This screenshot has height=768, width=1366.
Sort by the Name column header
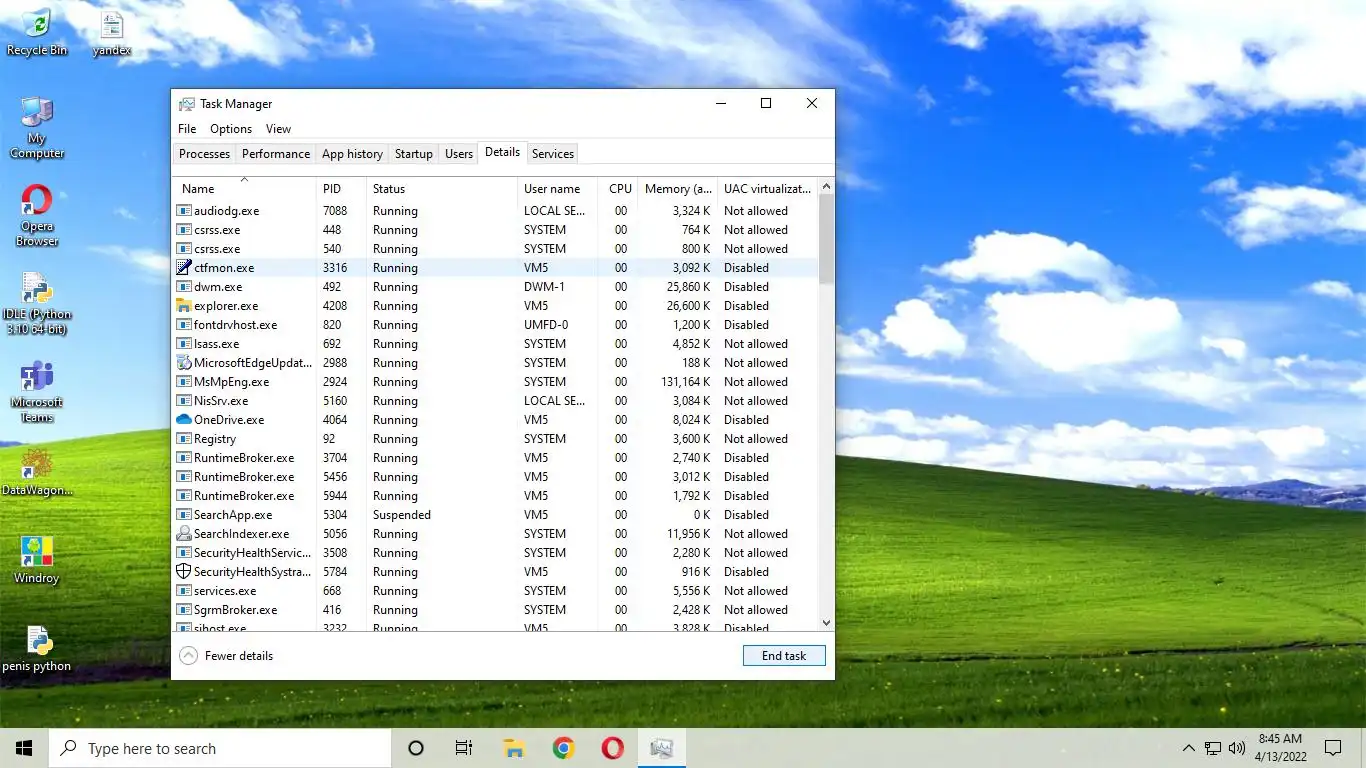[244, 188]
